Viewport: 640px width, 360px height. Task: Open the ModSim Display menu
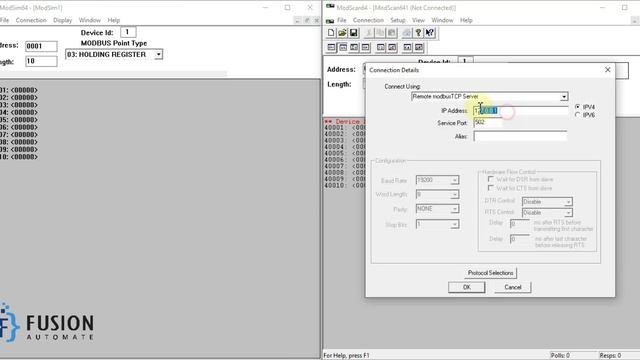[x=62, y=20]
